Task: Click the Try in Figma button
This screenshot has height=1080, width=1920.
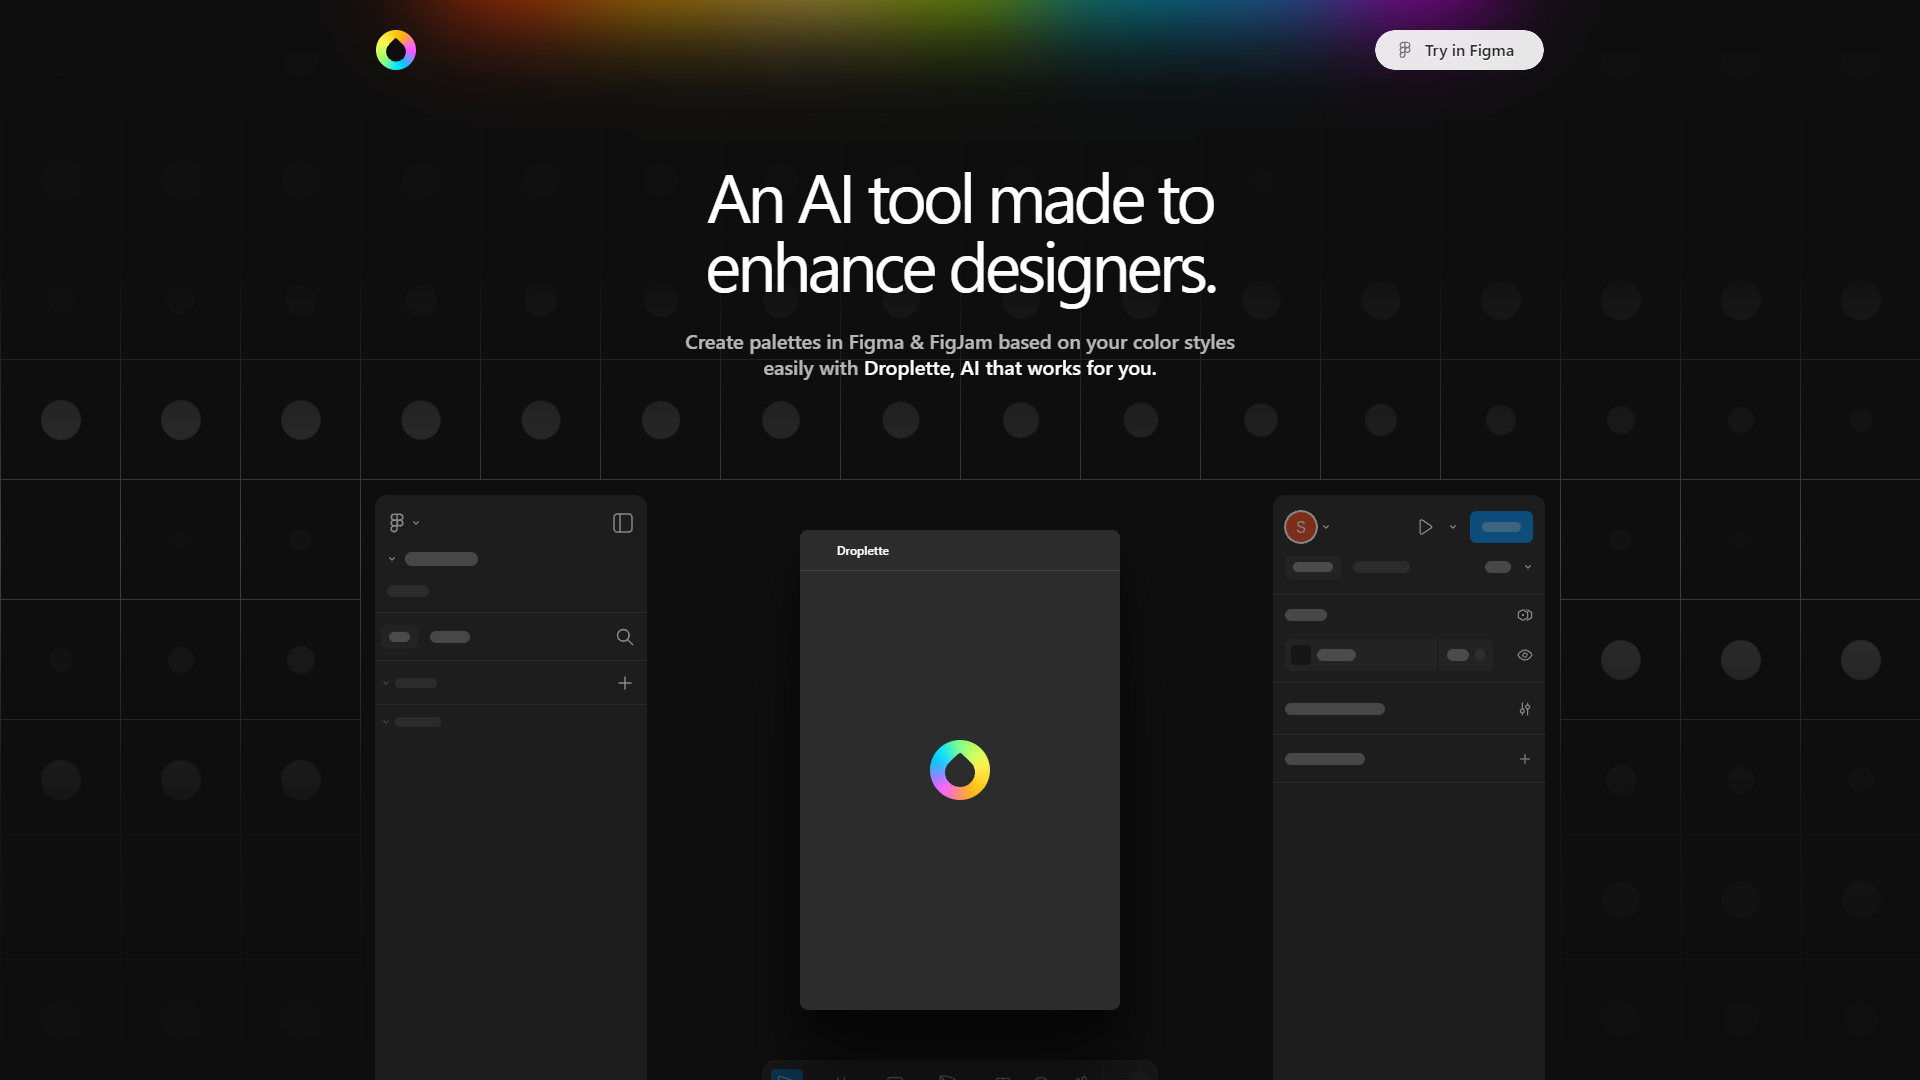Action: pyautogui.click(x=1459, y=50)
